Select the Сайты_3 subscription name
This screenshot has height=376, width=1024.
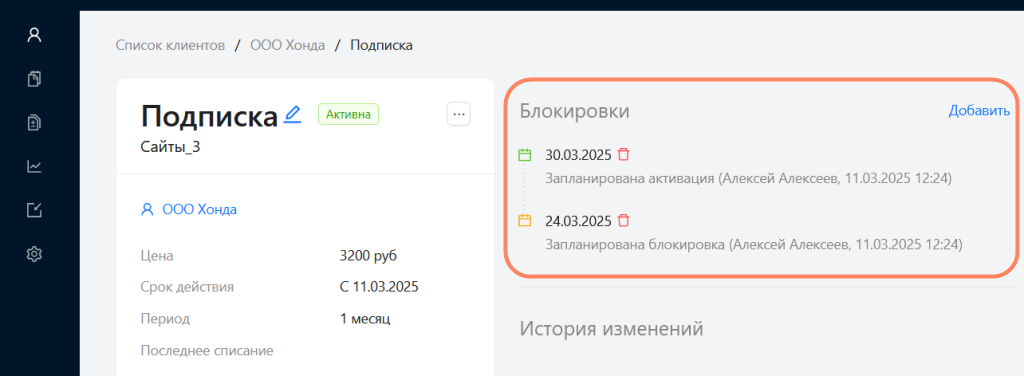(x=170, y=147)
